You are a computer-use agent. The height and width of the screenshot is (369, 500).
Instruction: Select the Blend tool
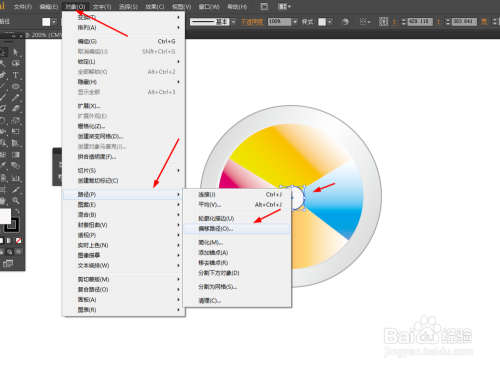16,166
